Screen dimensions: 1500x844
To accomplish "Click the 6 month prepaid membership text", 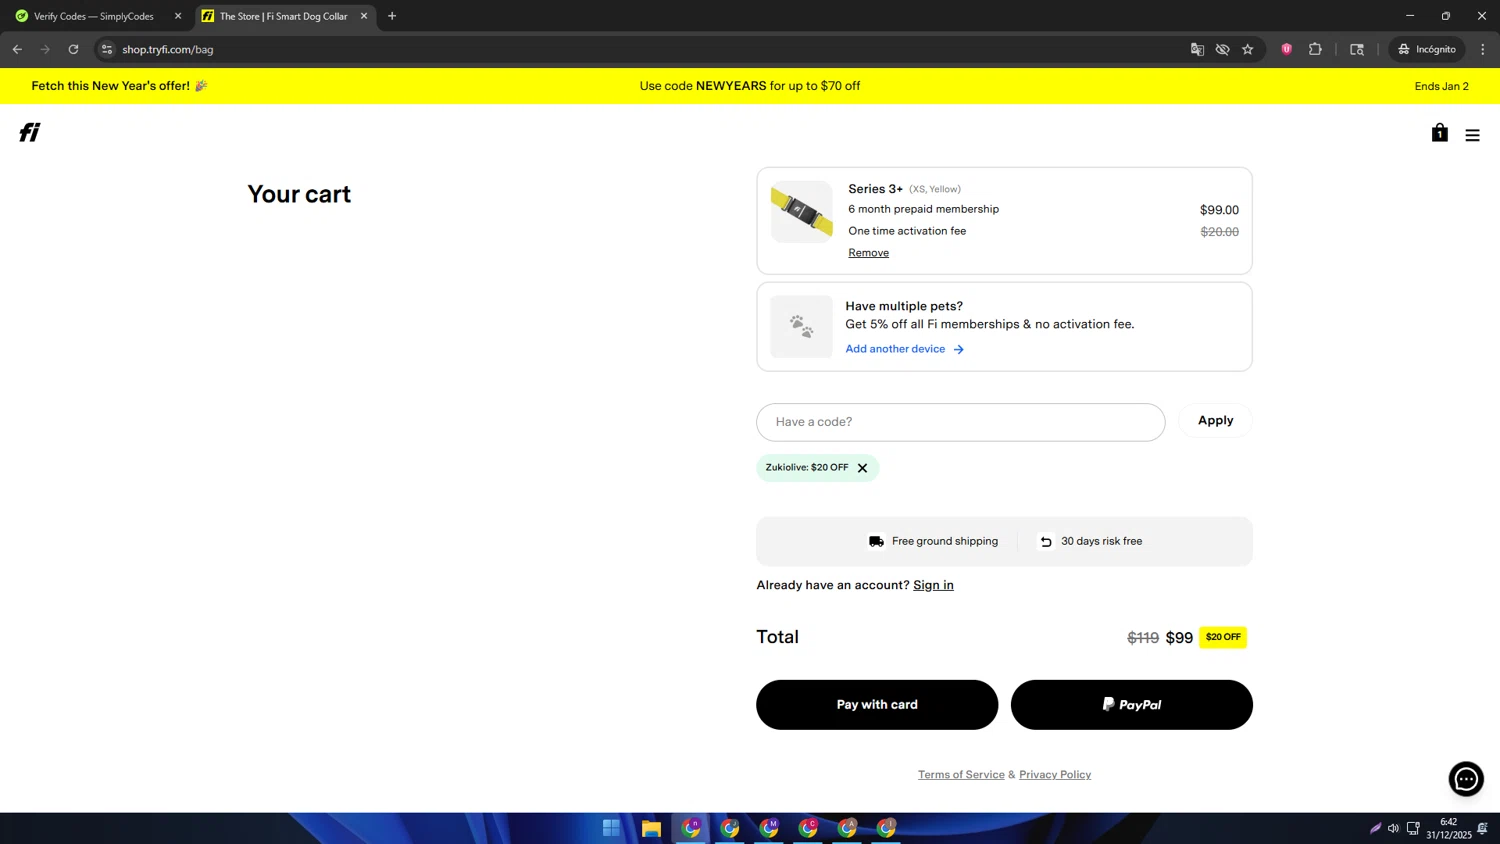I will click(923, 209).
